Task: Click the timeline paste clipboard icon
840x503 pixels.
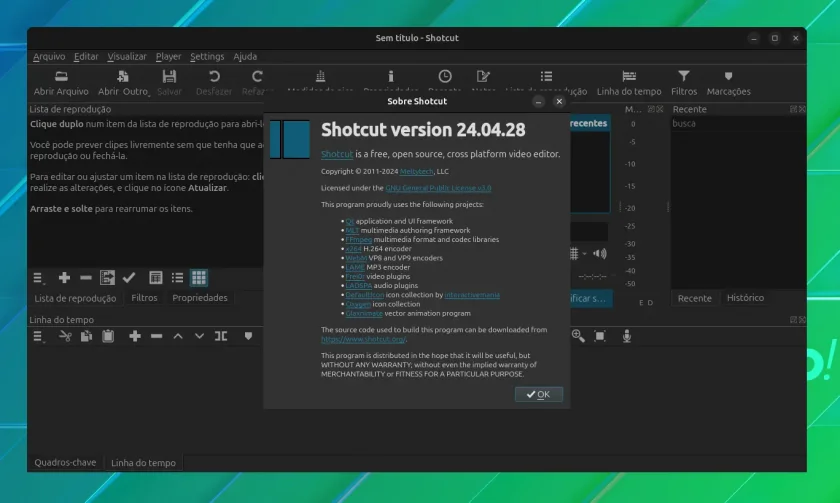Action: click(108, 336)
